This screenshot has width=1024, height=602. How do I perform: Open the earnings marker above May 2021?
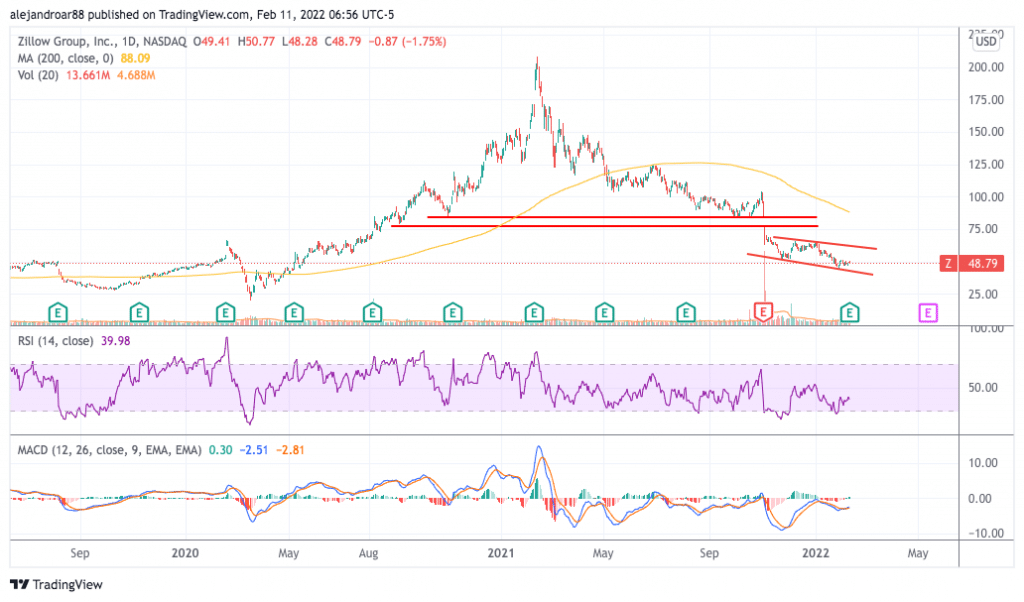tap(605, 313)
